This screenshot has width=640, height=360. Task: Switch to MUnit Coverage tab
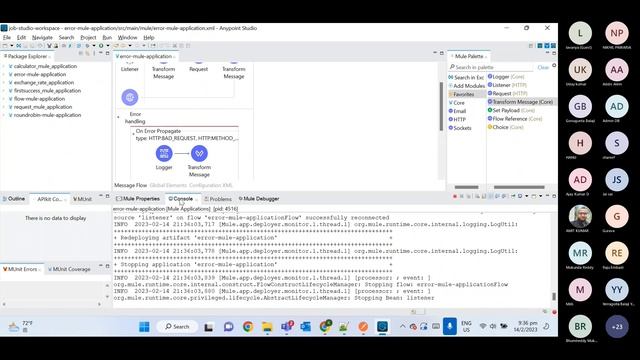tap(69, 269)
